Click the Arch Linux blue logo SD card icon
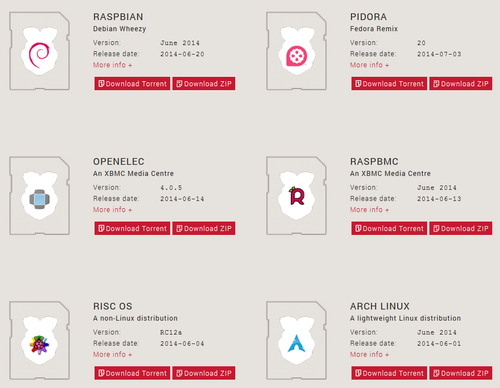Image resolution: width=500 pixels, height=388 pixels. 296,340
